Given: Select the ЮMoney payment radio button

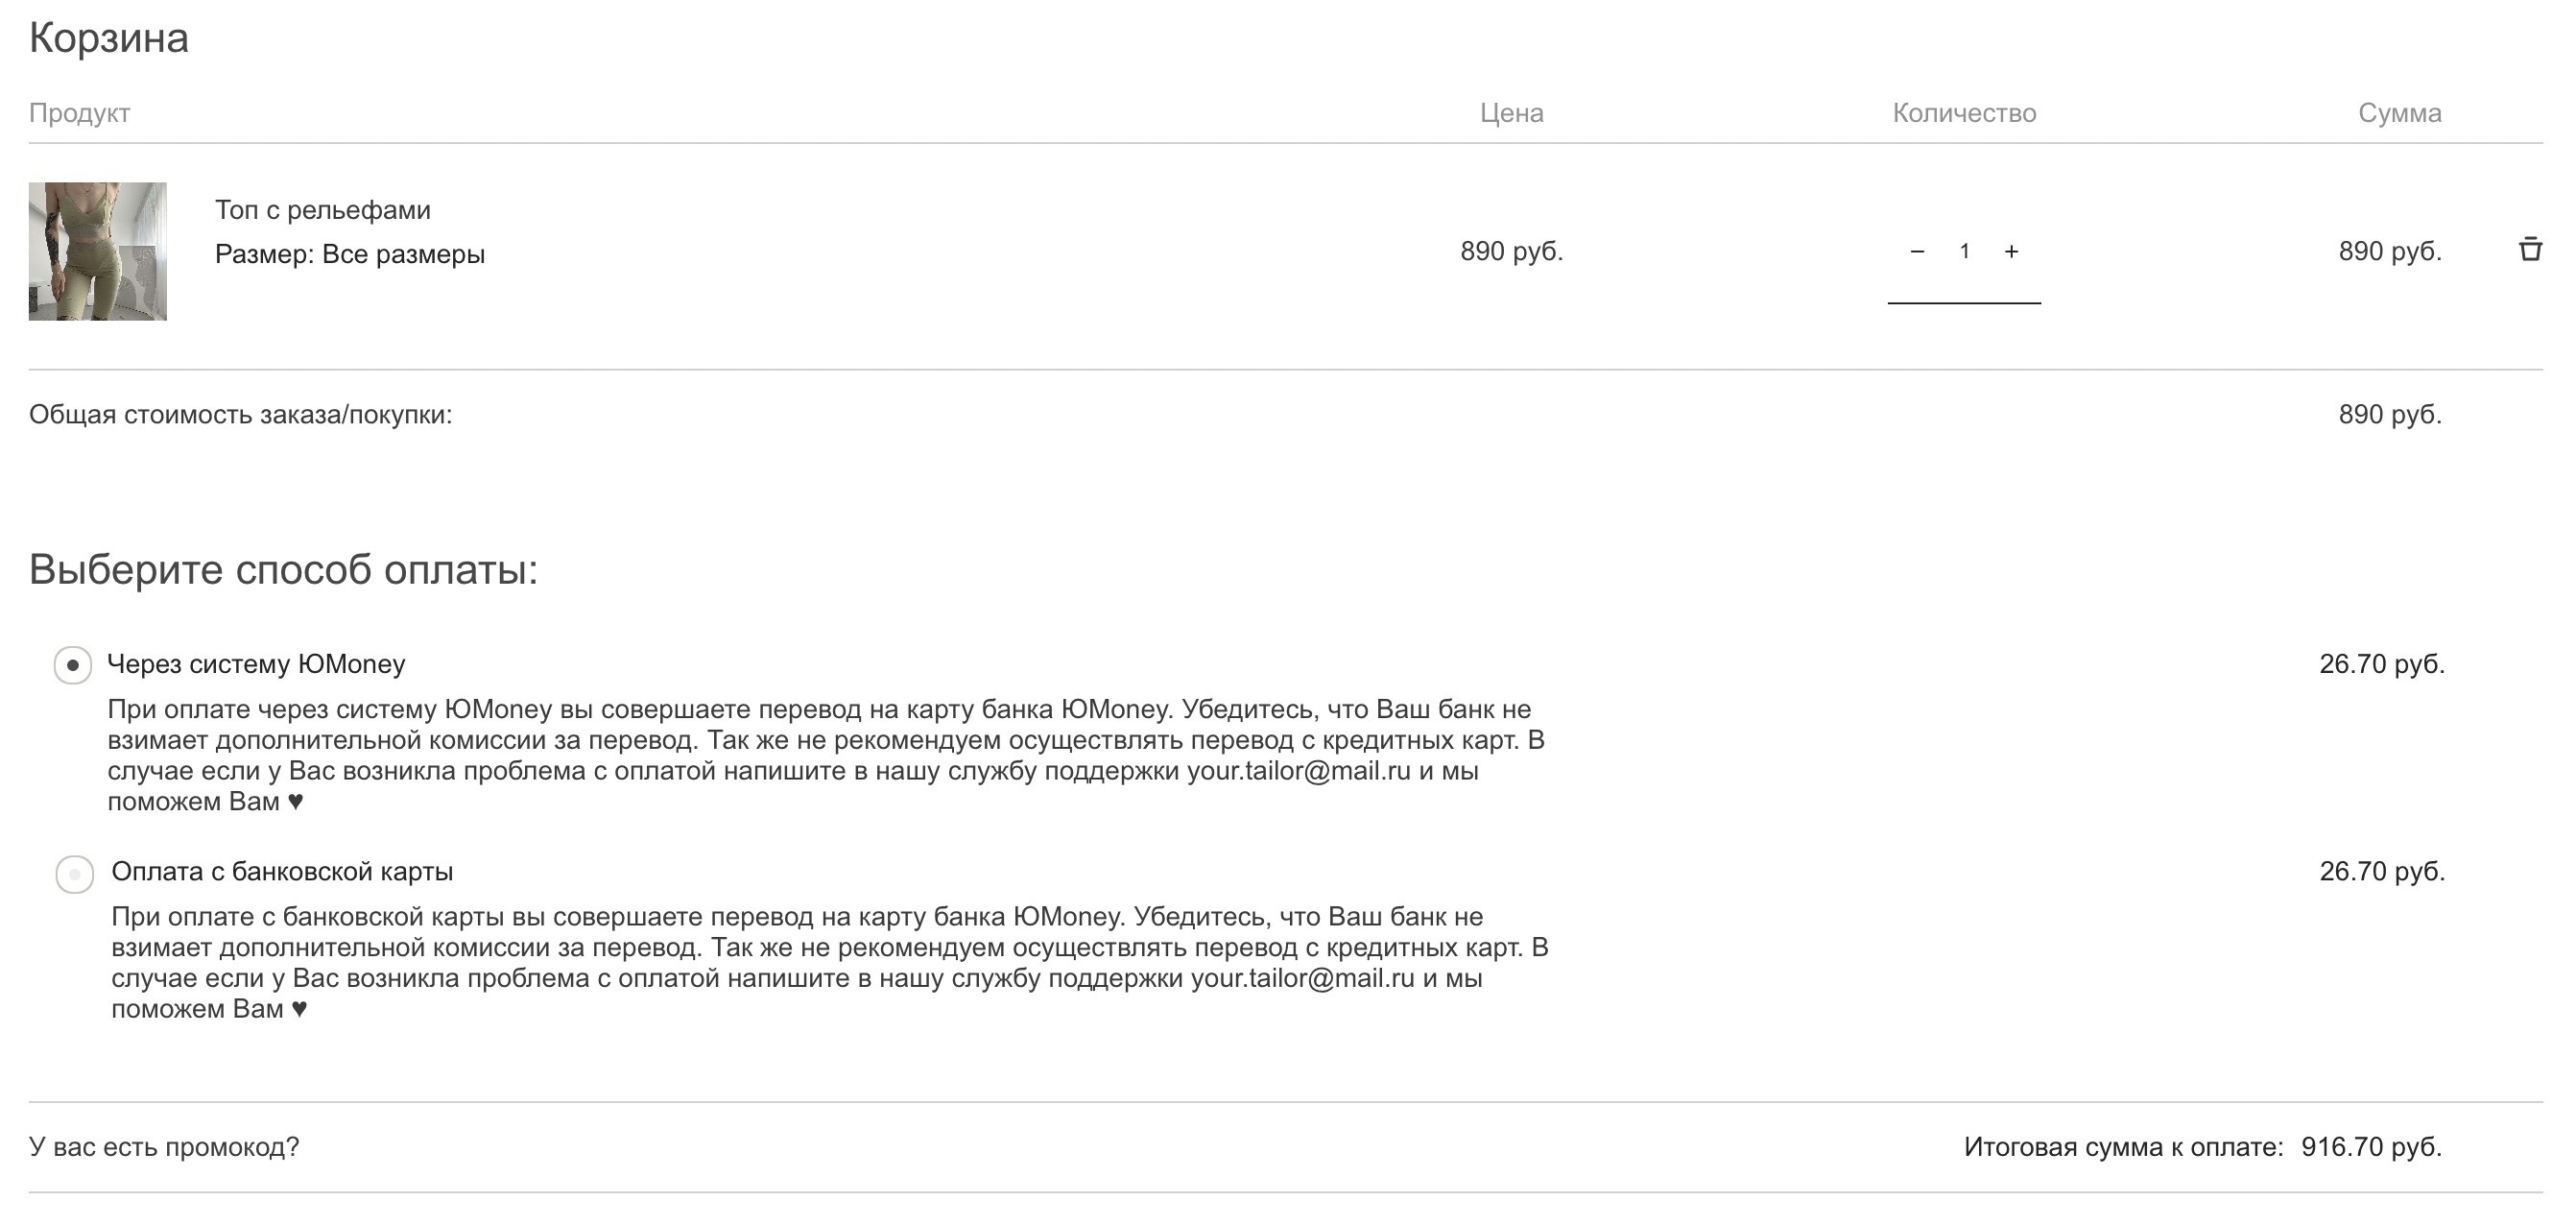Looking at the screenshot, I should coord(73,666).
